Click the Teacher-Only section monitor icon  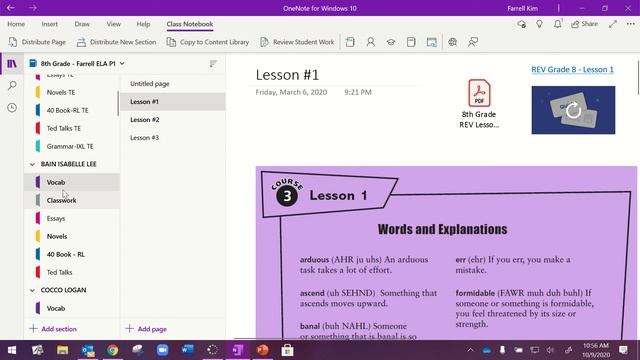431,42
